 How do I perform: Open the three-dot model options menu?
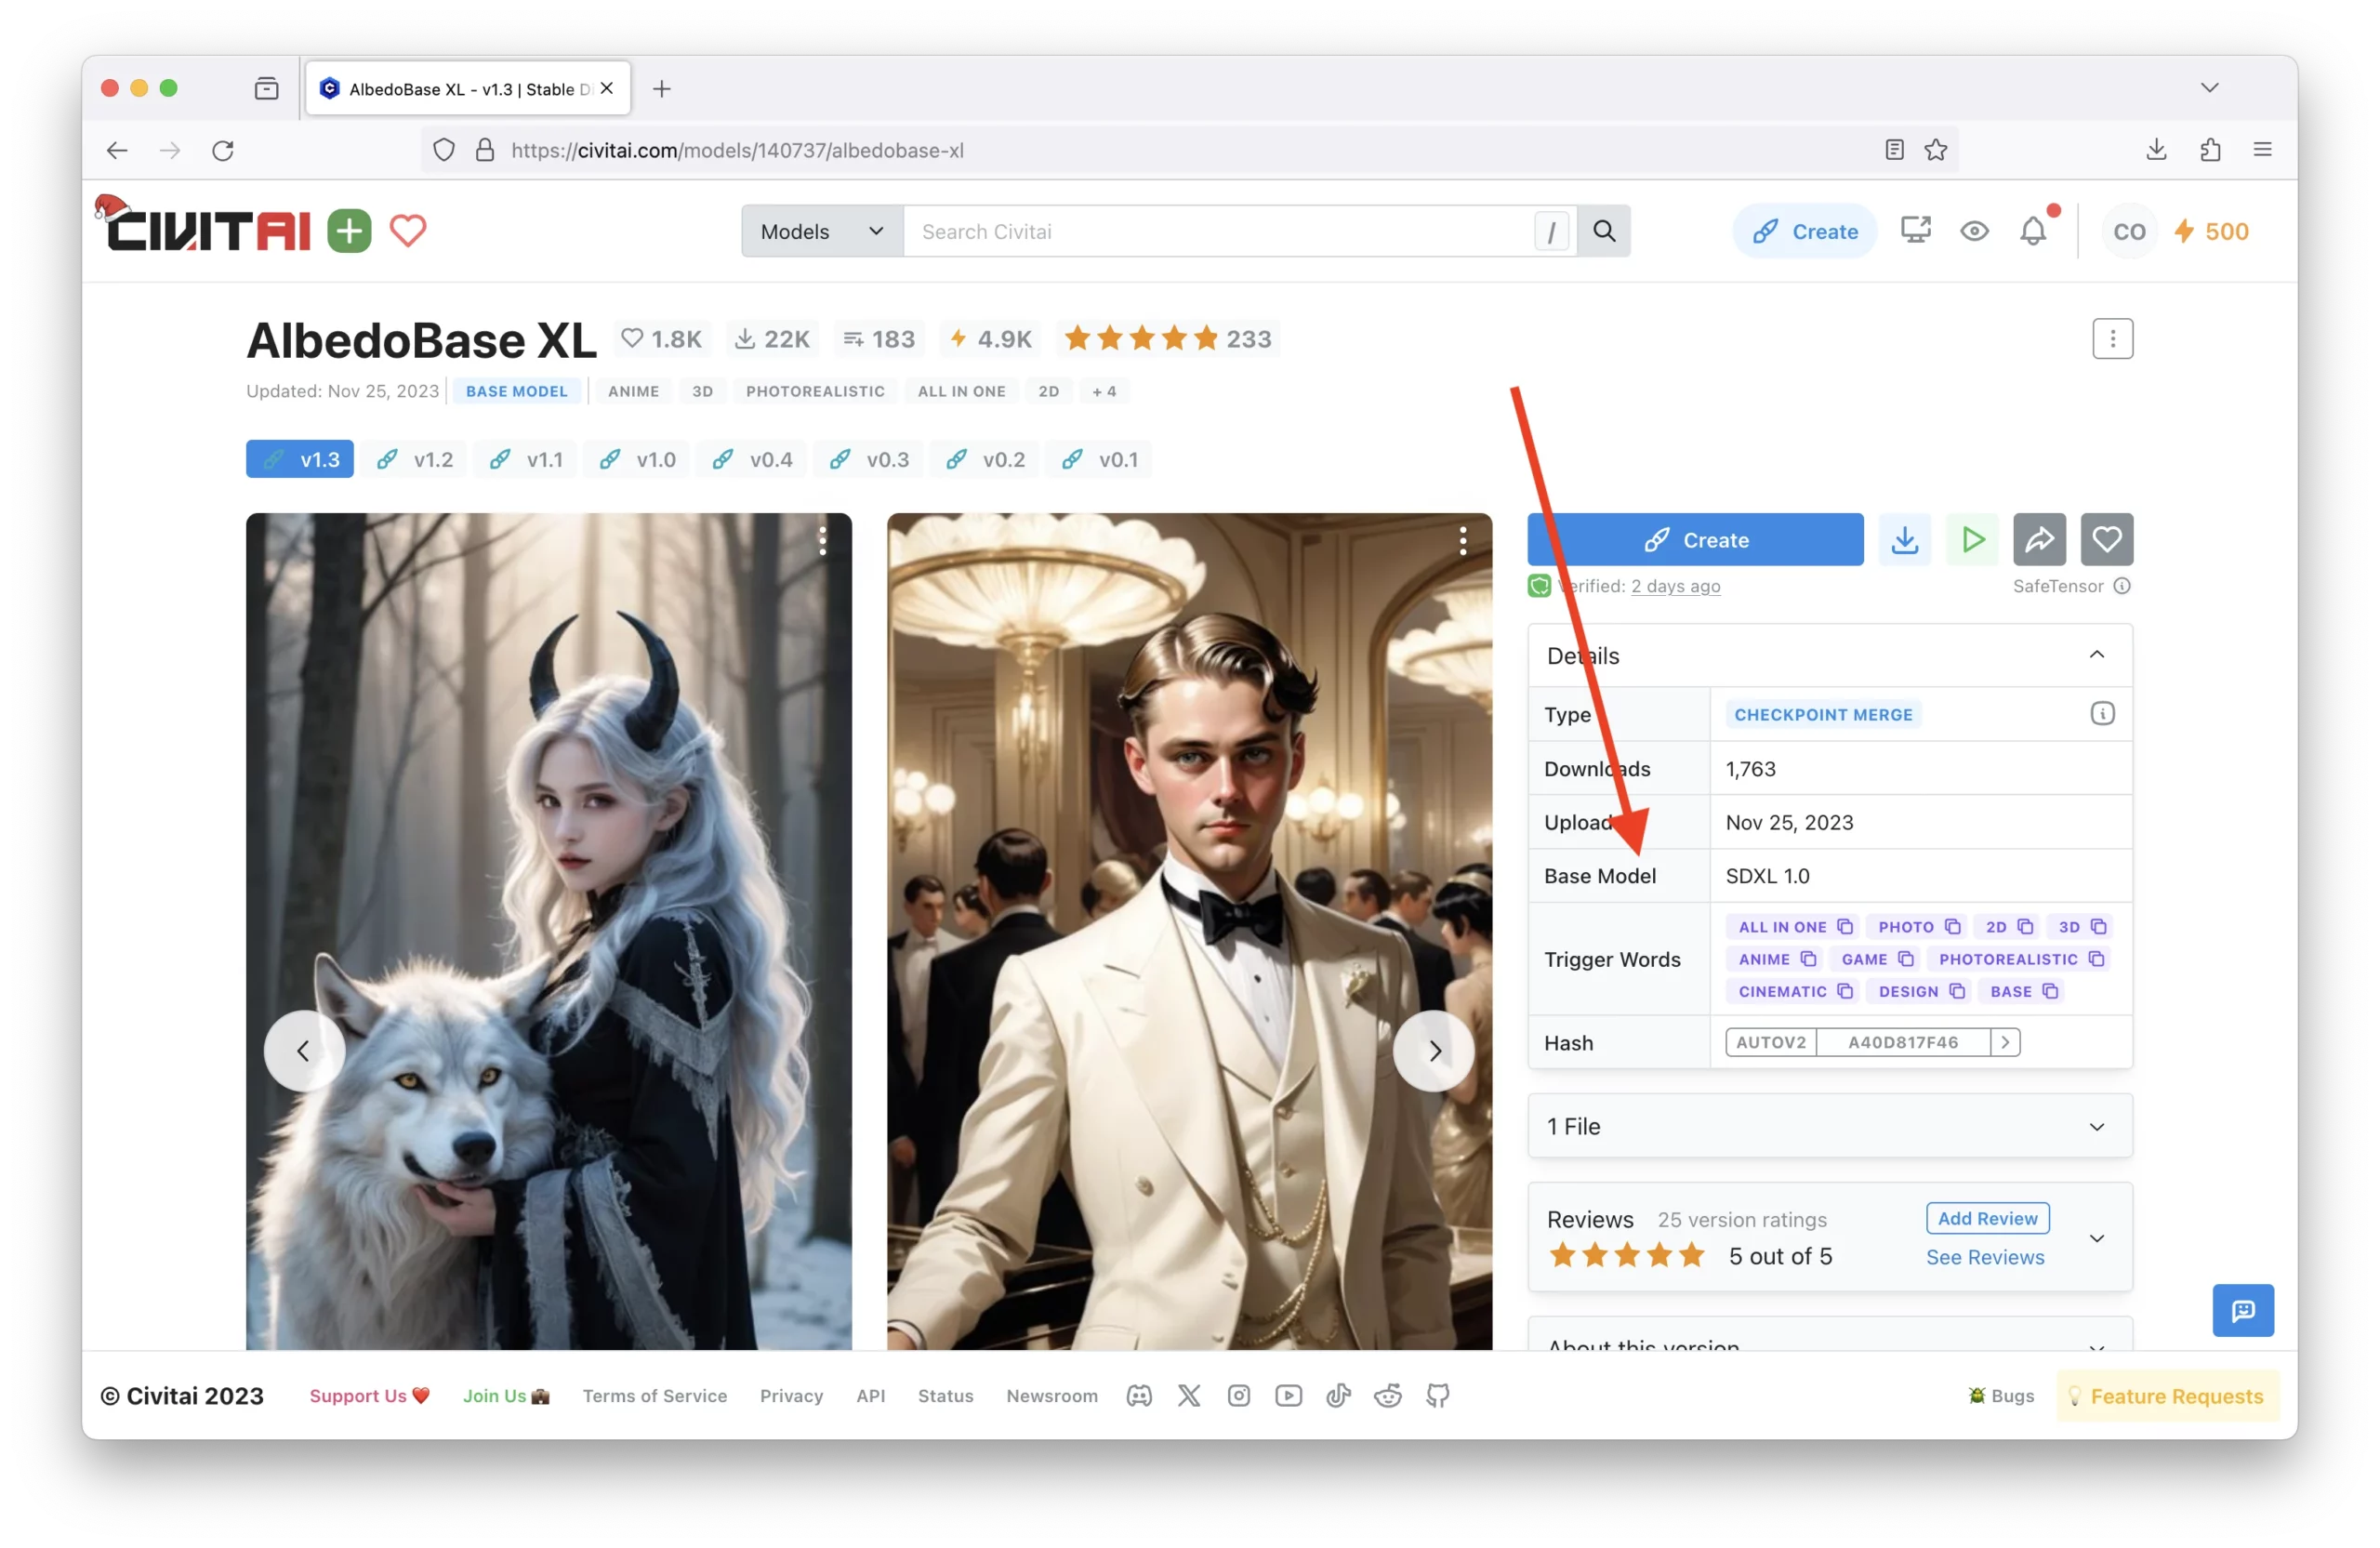[2112, 339]
